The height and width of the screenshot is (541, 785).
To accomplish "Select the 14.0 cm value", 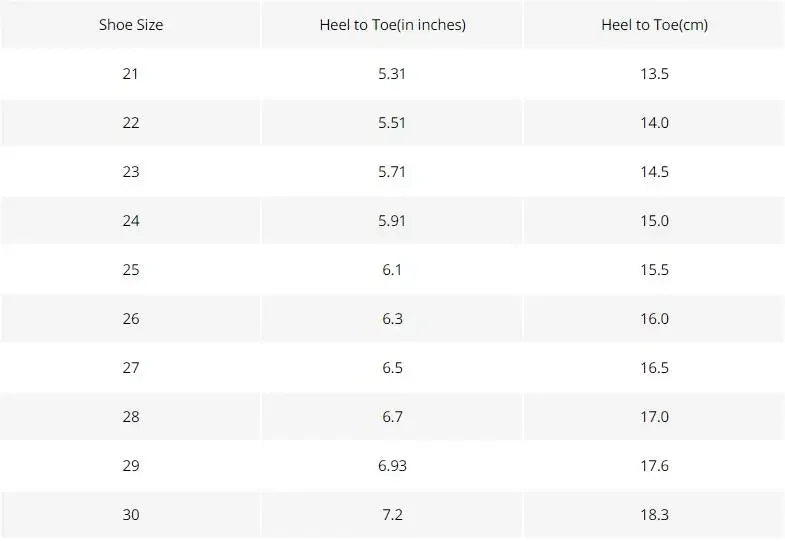I will [x=654, y=123].
